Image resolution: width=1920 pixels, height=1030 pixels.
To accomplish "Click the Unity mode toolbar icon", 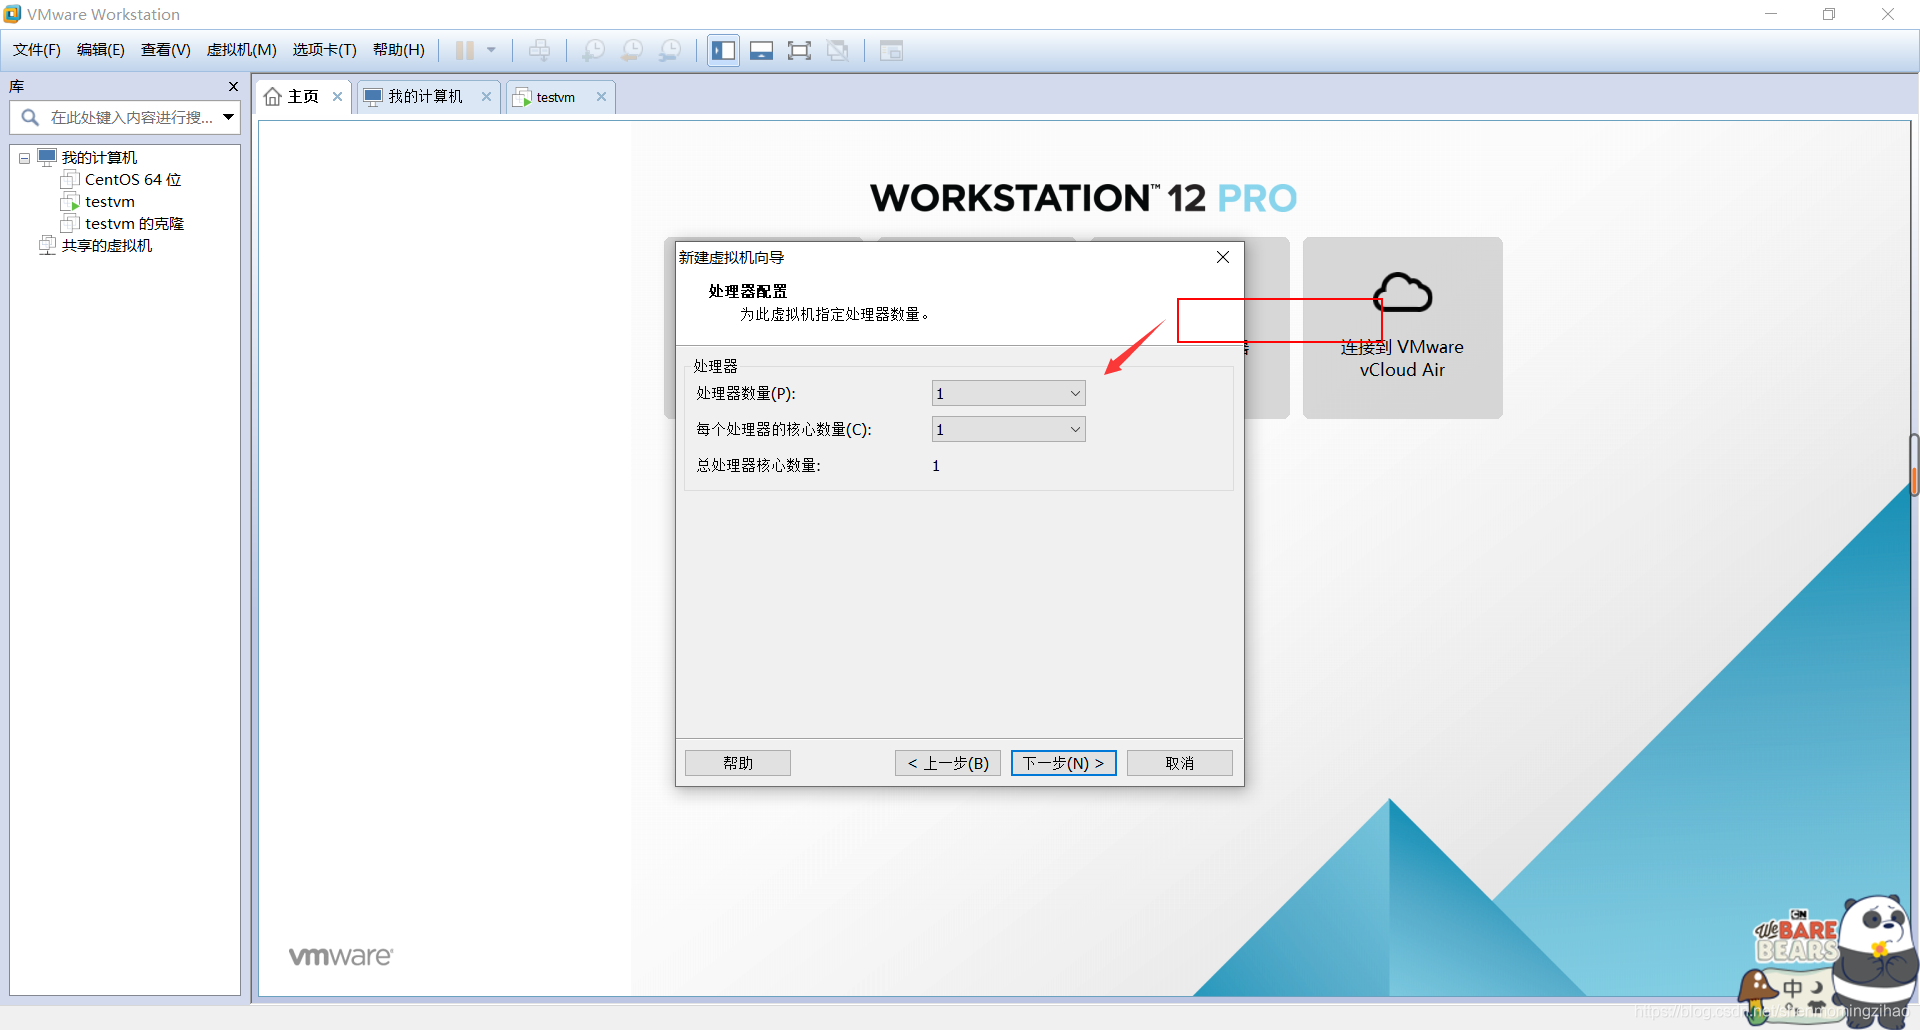I will pyautogui.click(x=838, y=50).
